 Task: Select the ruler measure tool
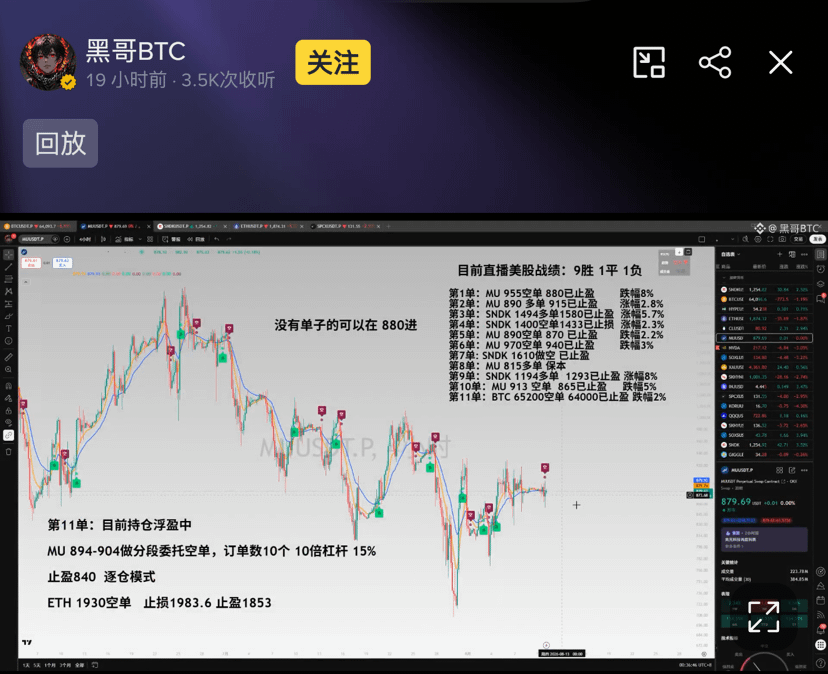coord(8,357)
